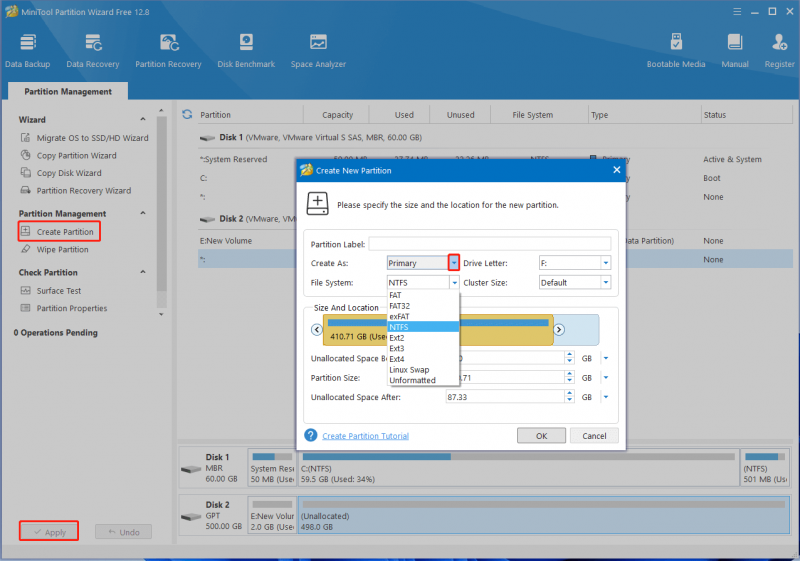Image resolution: width=800 pixels, height=561 pixels.
Task: Choose FAT in file system list
Action: [423, 295]
